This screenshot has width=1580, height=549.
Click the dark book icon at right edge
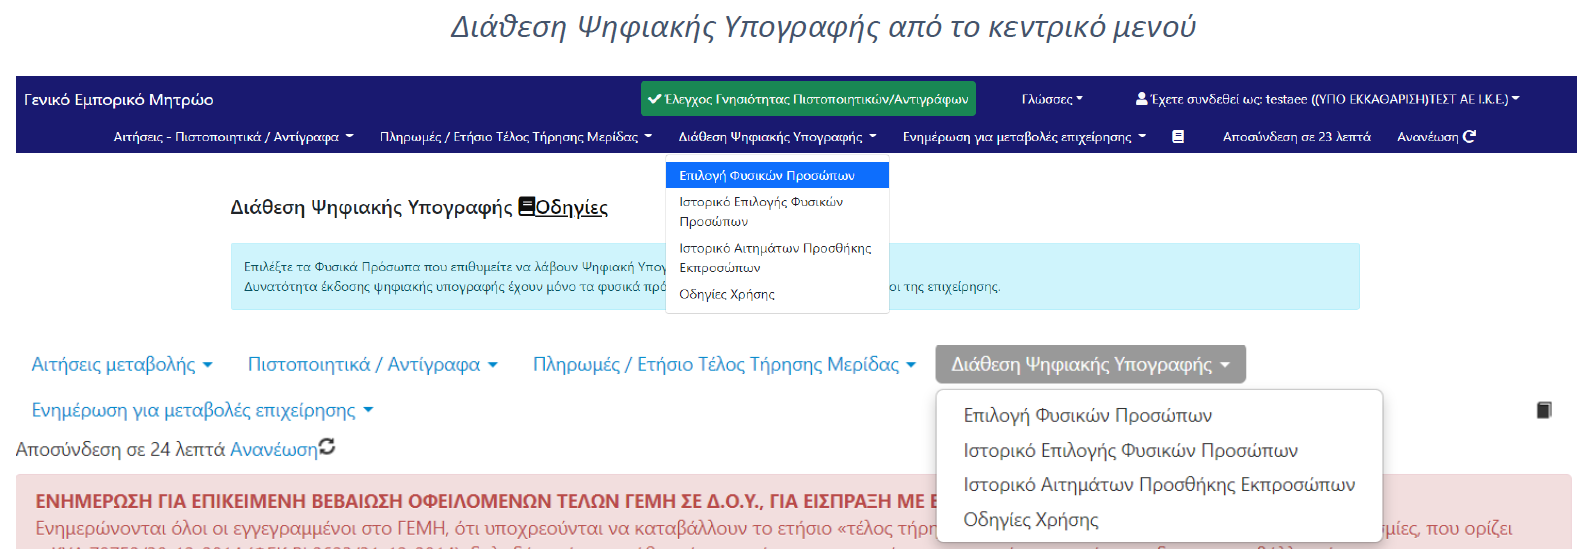click(1544, 410)
